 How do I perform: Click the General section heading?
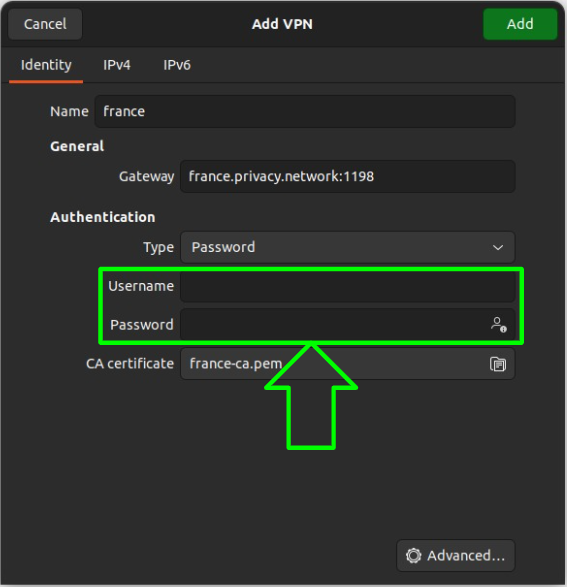point(77,146)
